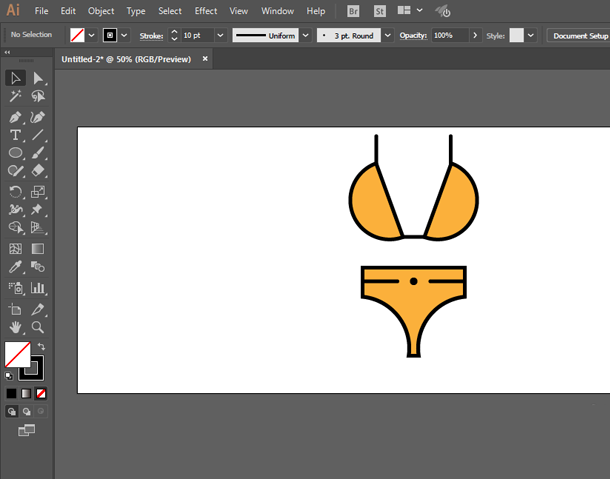Click the Fill color box in toolbox
Image resolution: width=610 pixels, height=479 pixels.
point(16,353)
